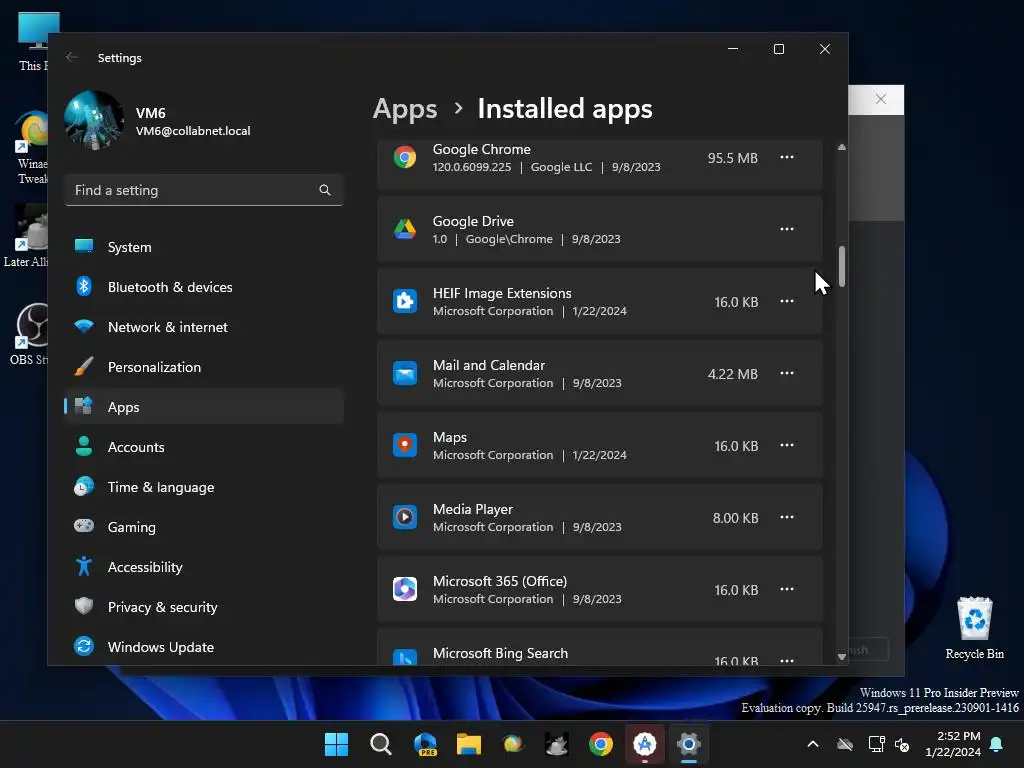This screenshot has width=1024, height=768.
Task: Launch Google Chrome from the taskbar
Action: tap(601, 744)
